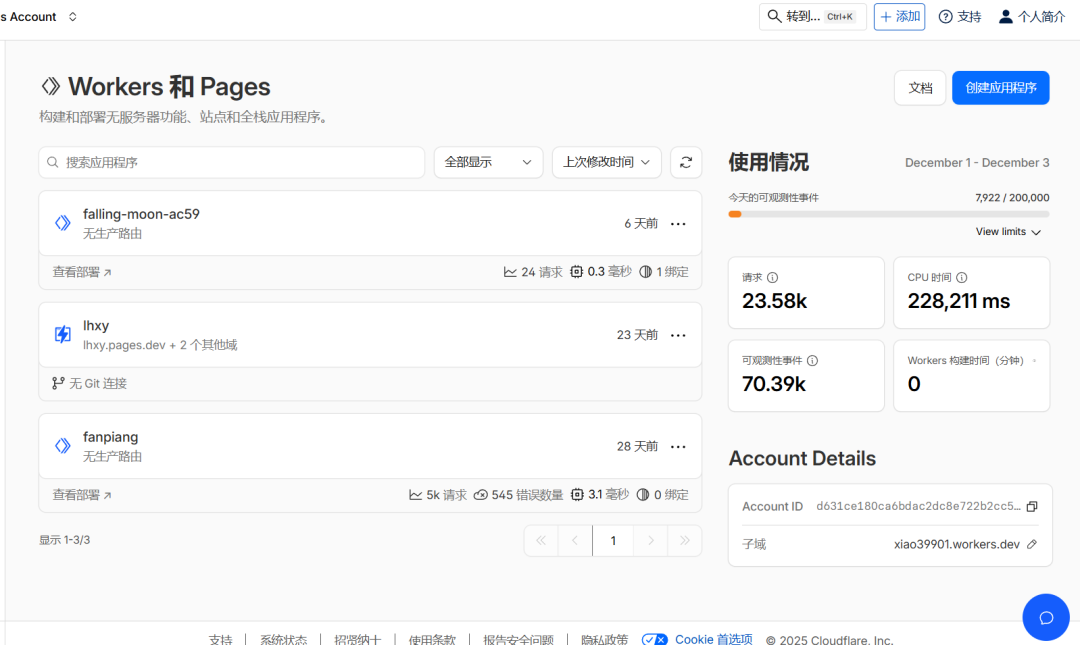The height and width of the screenshot is (645, 1080).
Task: Click footer 使用条款 link
Action: pyautogui.click(x=432, y=639)
